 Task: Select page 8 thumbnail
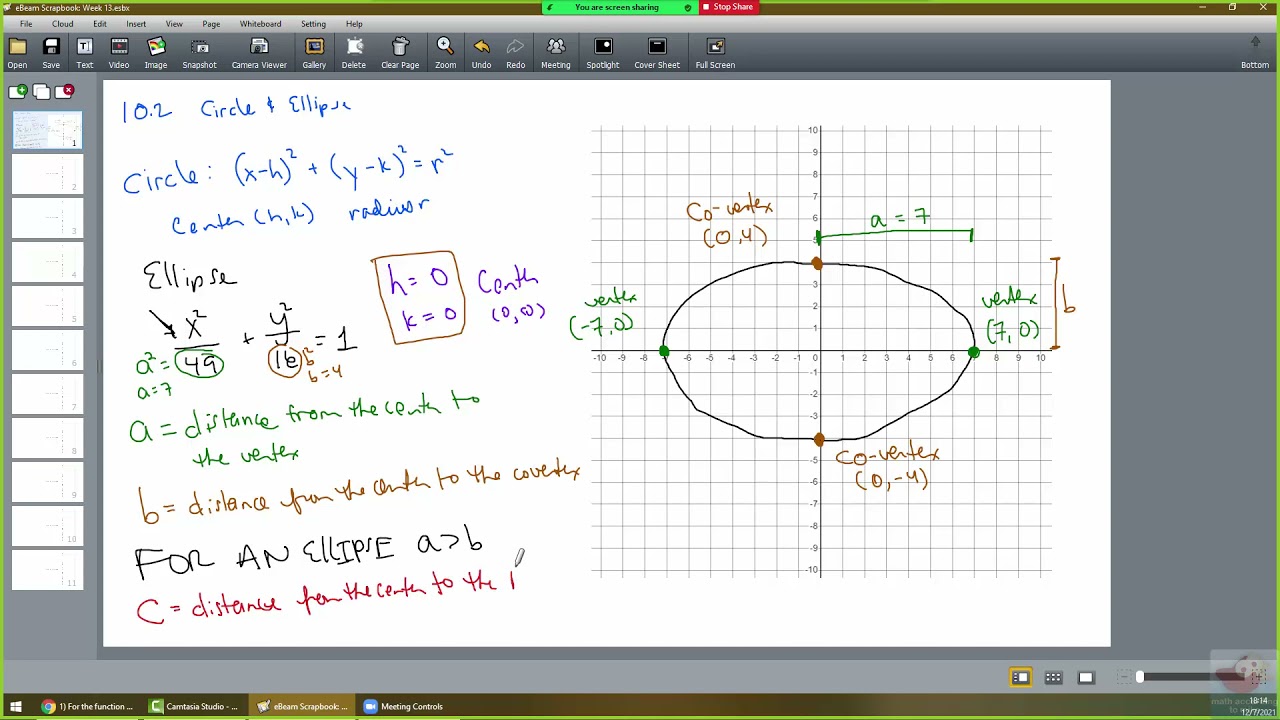[47, 438]
